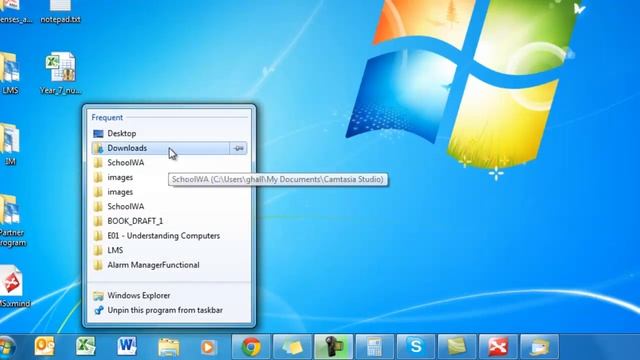Select the IM folder icon on the desktop
The height and width of the screenshot is (360, 640).
point(10,144)
